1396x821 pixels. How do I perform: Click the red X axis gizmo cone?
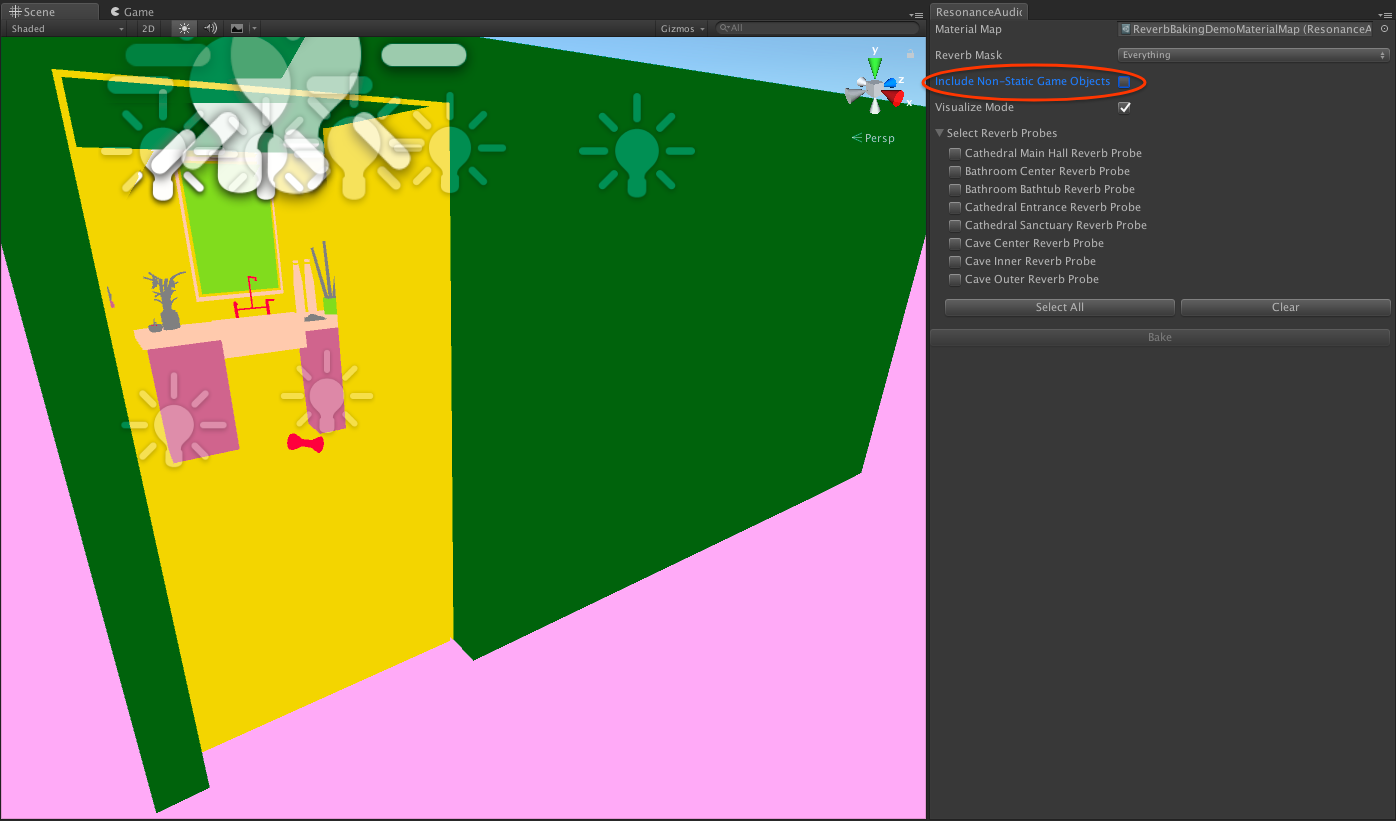(895, 97)
